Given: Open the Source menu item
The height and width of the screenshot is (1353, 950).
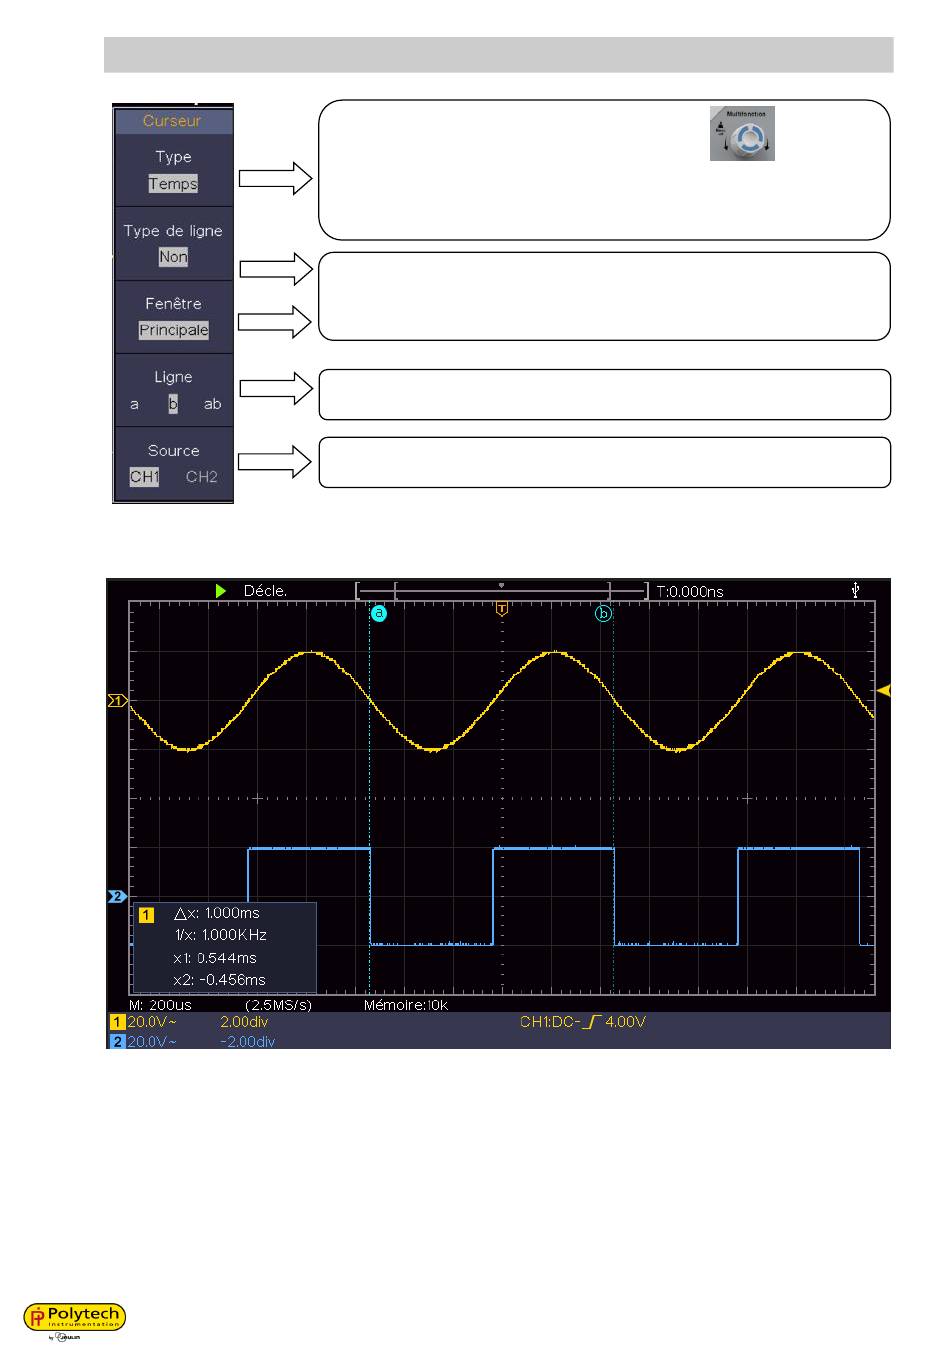Looking at the screenshot, I should pyautogui.click(x=173, y=463).
